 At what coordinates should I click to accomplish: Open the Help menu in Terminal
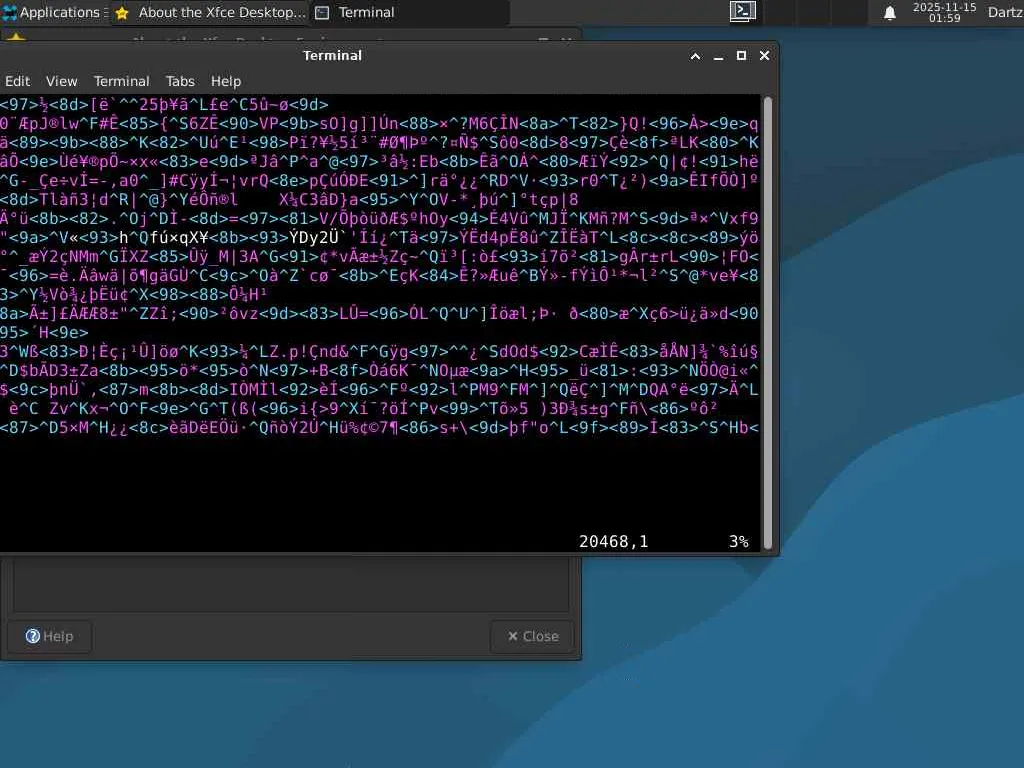(x=226, y=81)
